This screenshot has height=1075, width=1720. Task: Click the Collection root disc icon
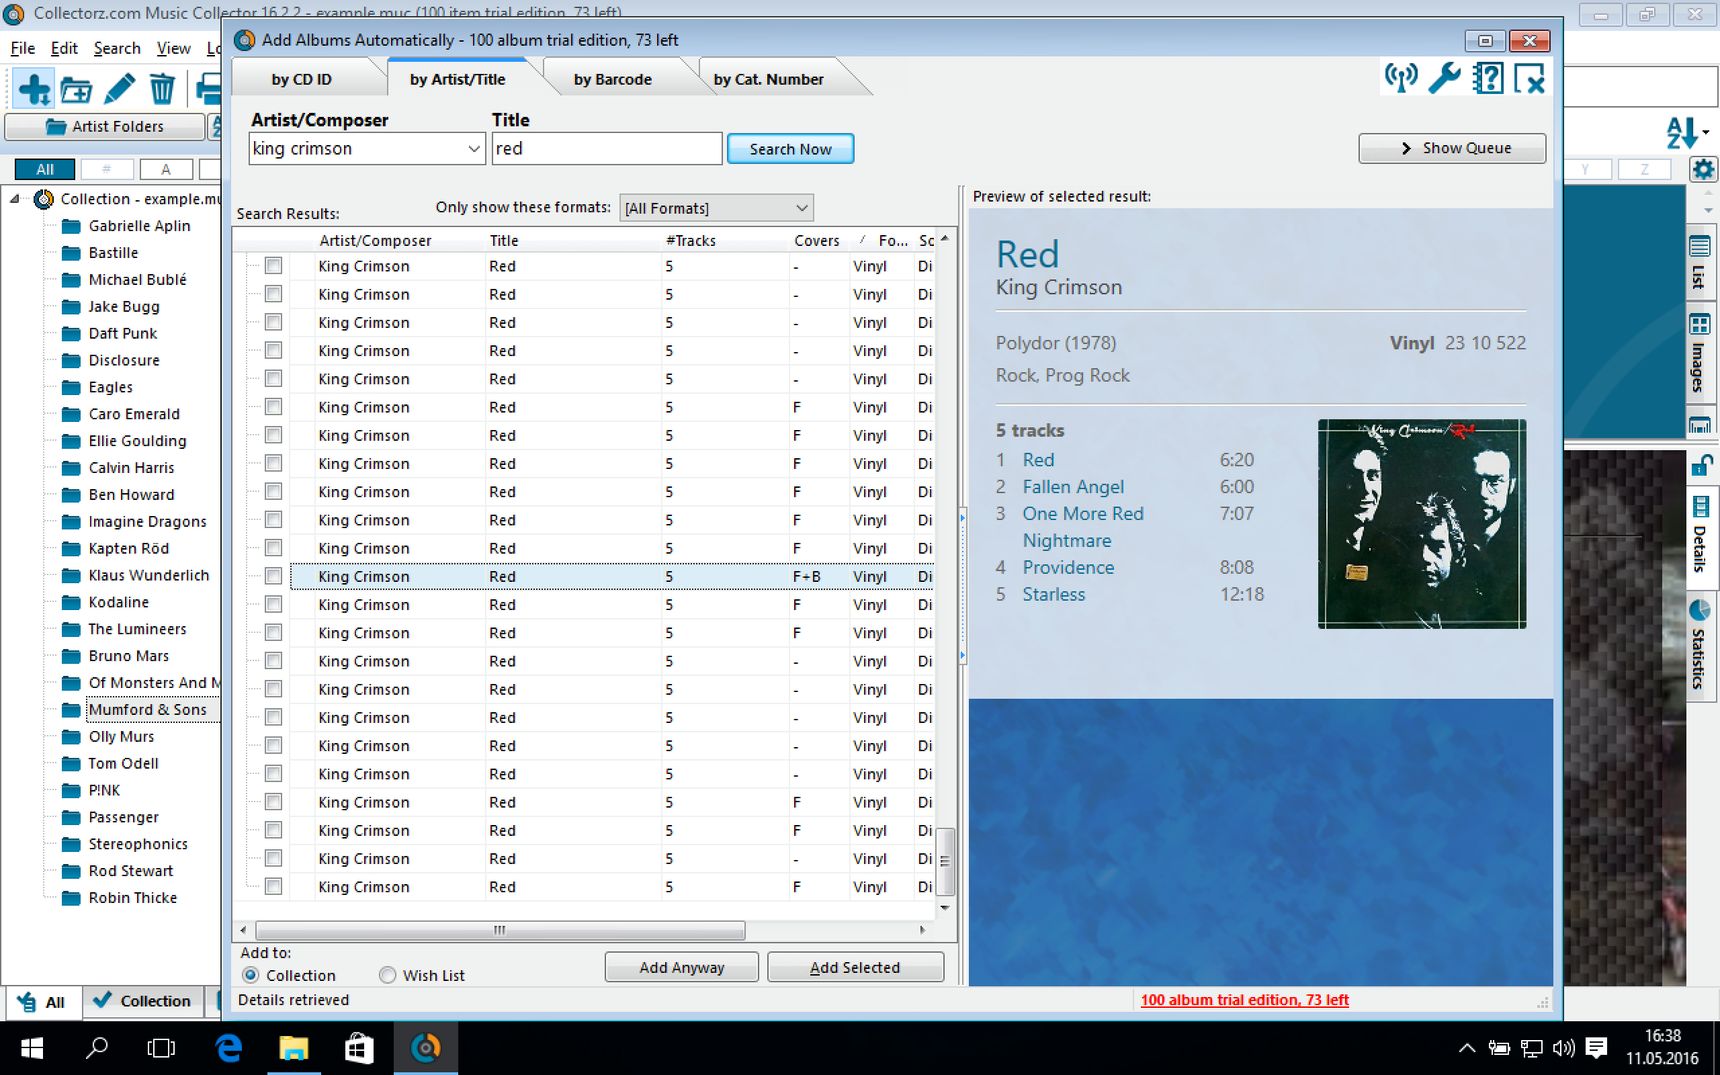[x=44, y=199]
